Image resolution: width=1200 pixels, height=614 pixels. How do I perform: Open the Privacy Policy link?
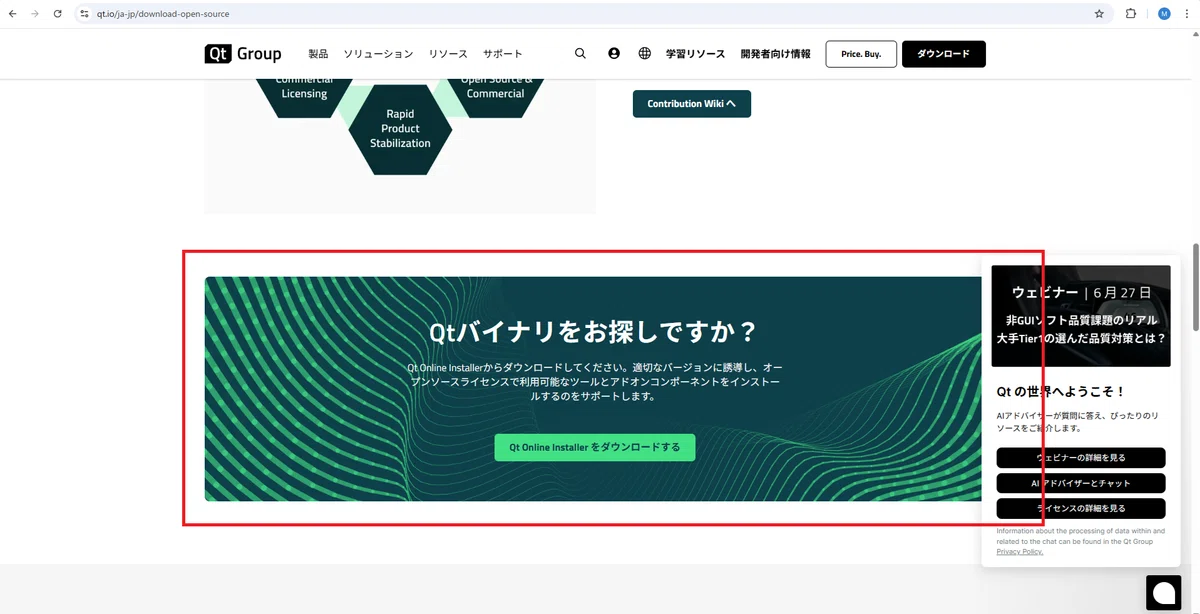pos(1019,552)
